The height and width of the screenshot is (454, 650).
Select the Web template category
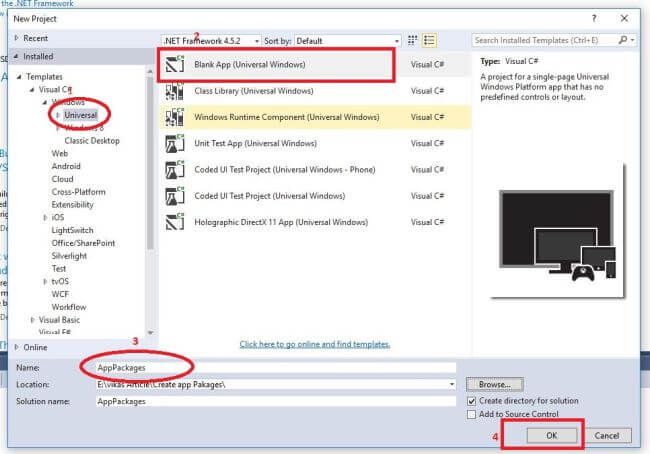pos(60,153)
